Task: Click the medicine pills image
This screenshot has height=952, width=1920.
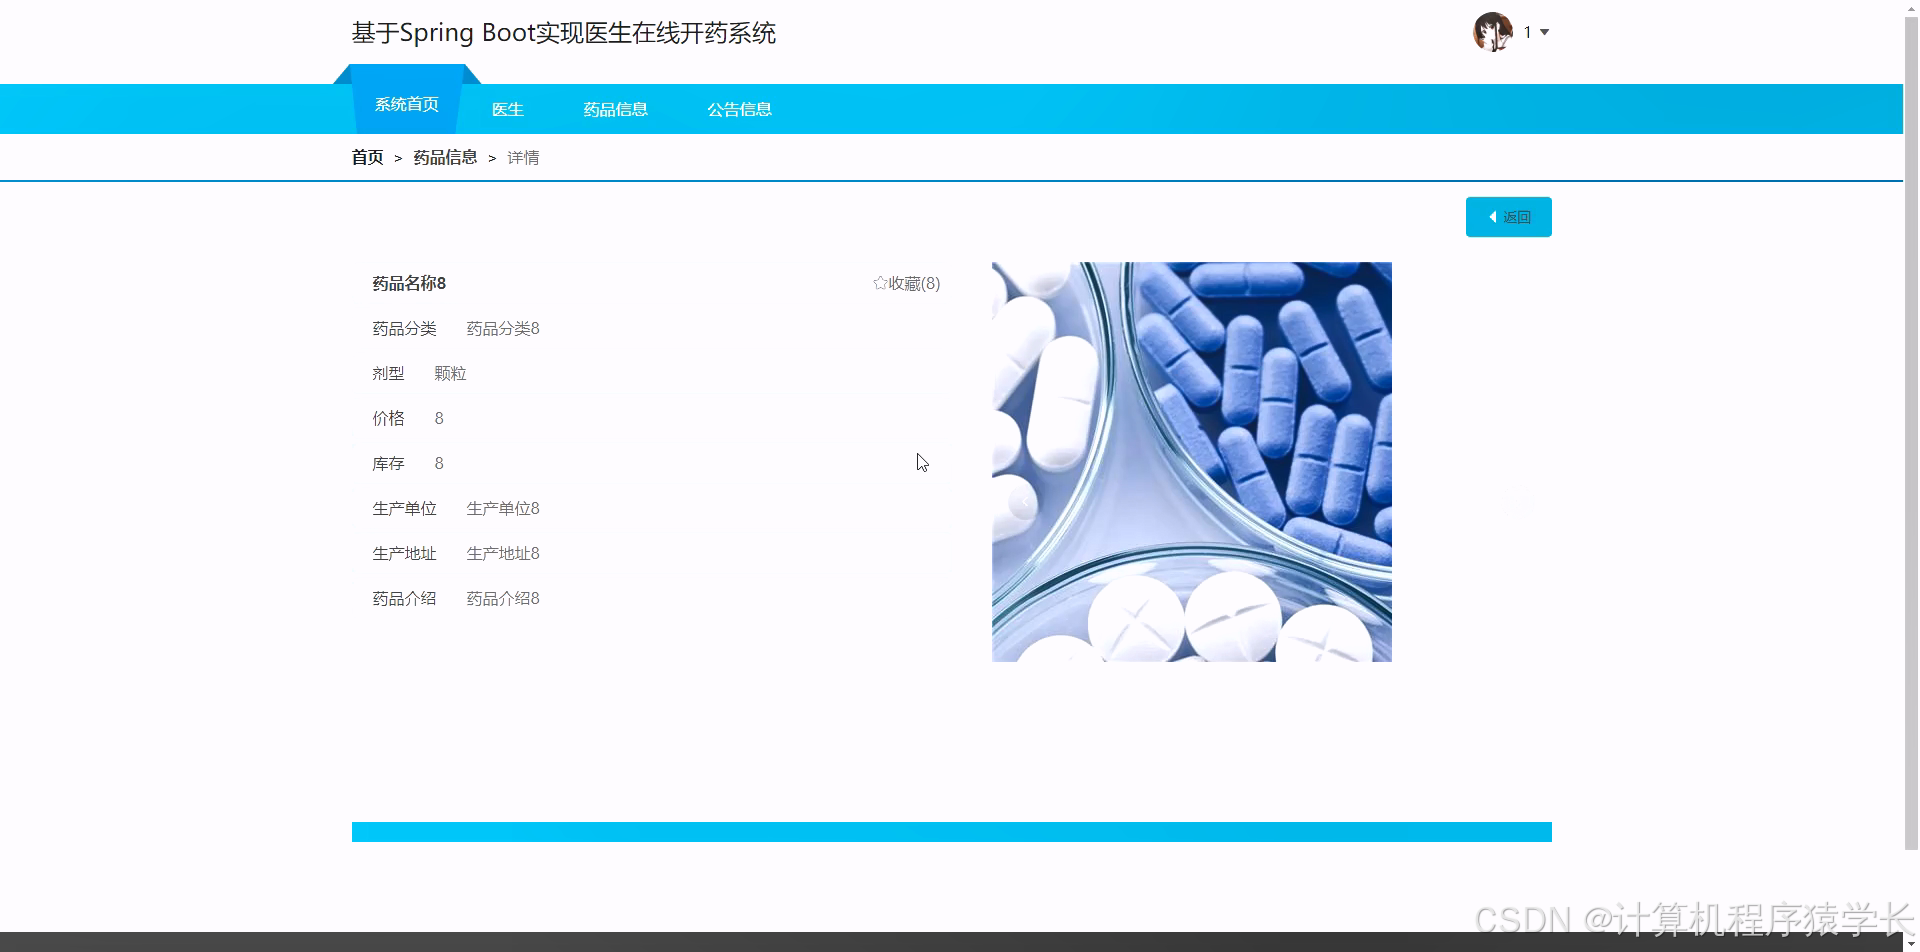Action: point(1190,461)
